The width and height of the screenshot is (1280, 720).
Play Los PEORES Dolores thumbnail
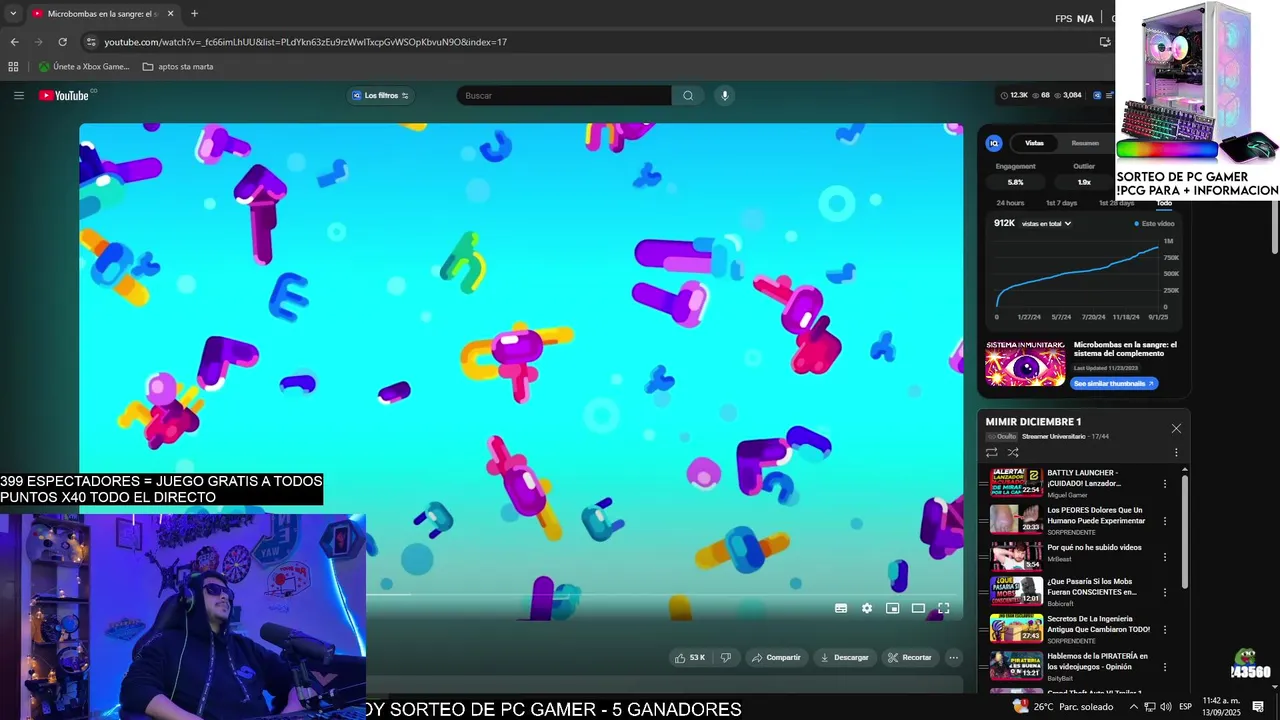coord(1016,519)
